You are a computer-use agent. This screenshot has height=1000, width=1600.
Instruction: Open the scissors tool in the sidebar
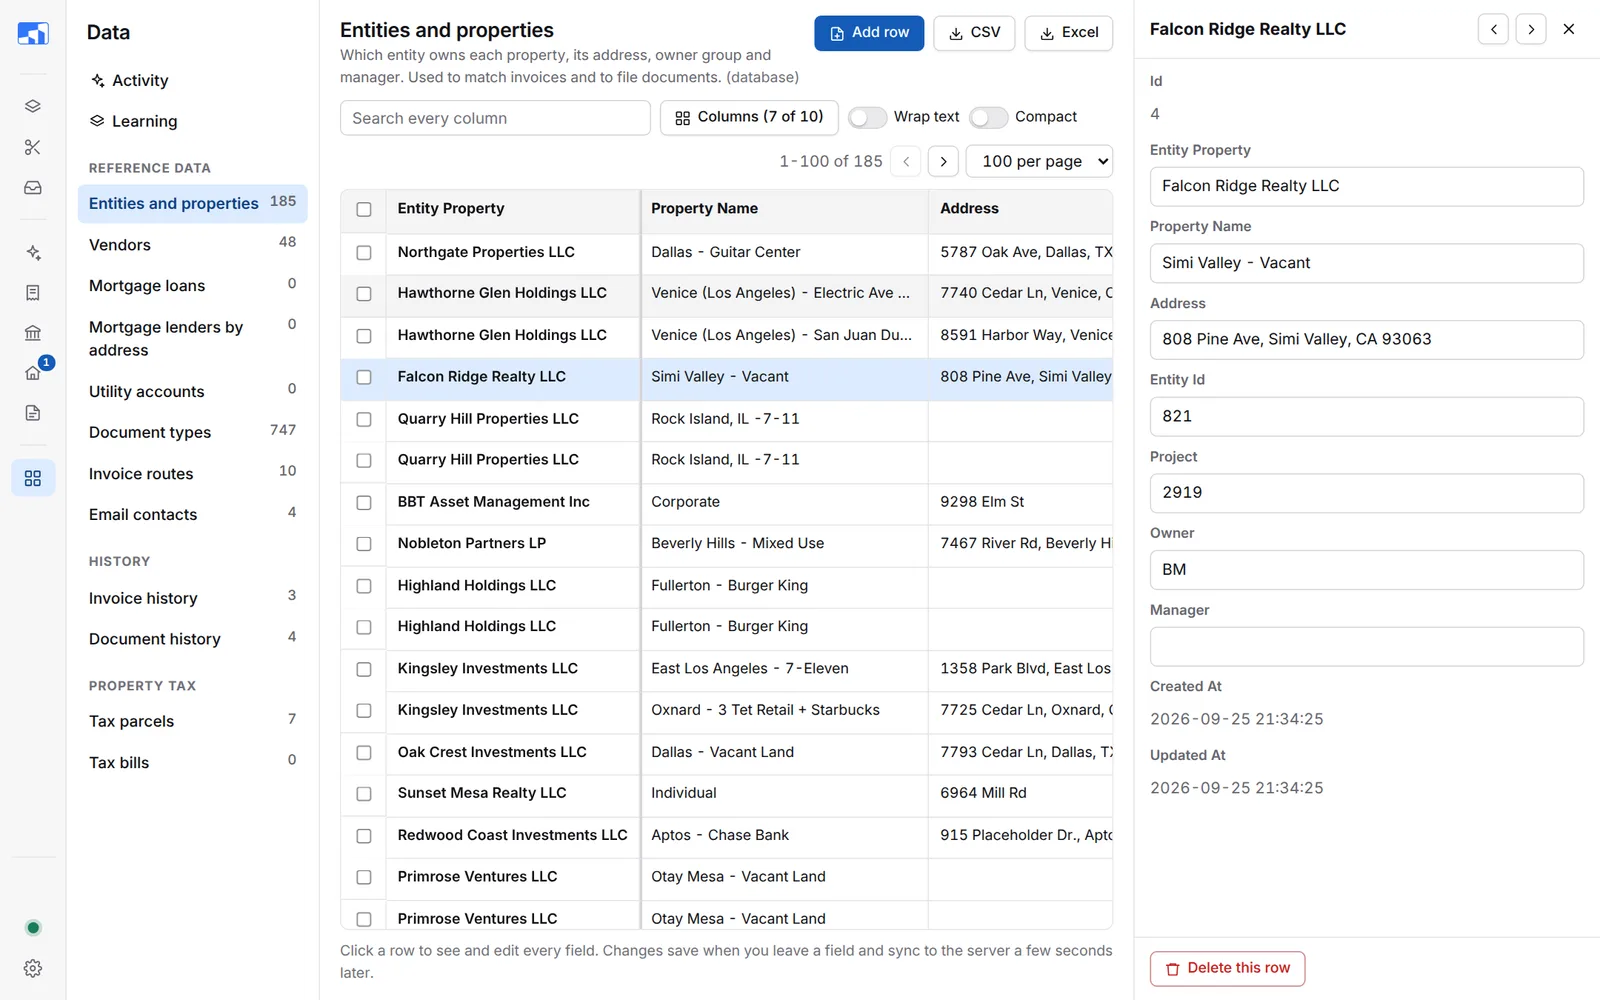click(x=33, y=147)
